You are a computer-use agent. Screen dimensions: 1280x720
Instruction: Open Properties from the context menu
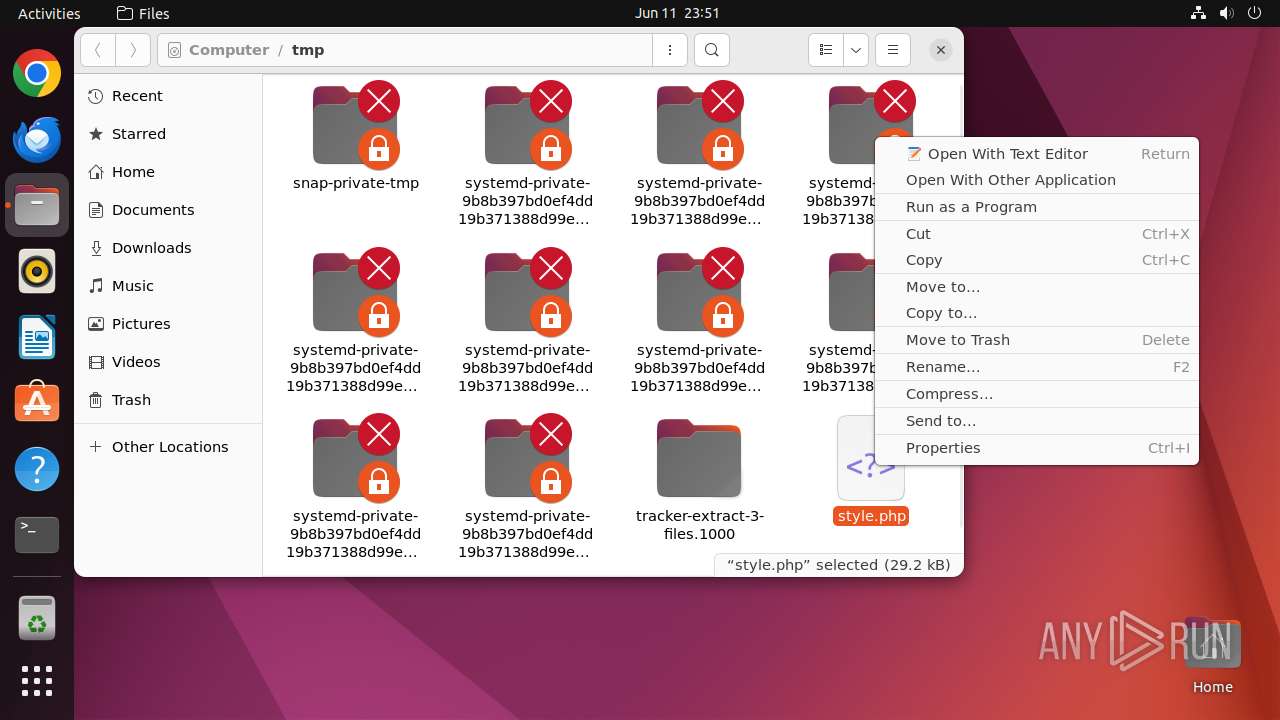[1037, 448]
